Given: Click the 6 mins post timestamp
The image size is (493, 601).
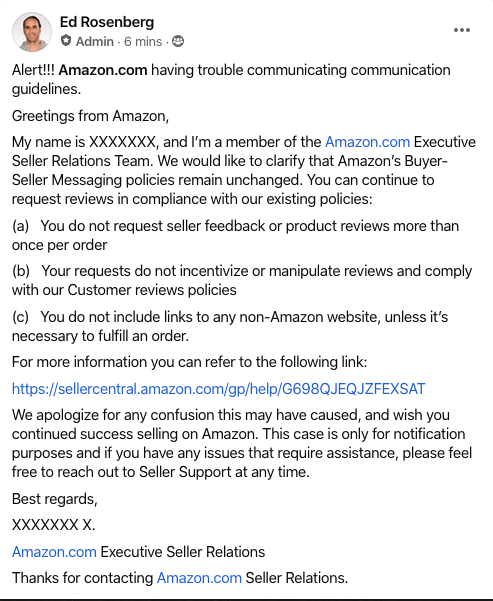Looking at the screenshot, I should pos(143,41).
